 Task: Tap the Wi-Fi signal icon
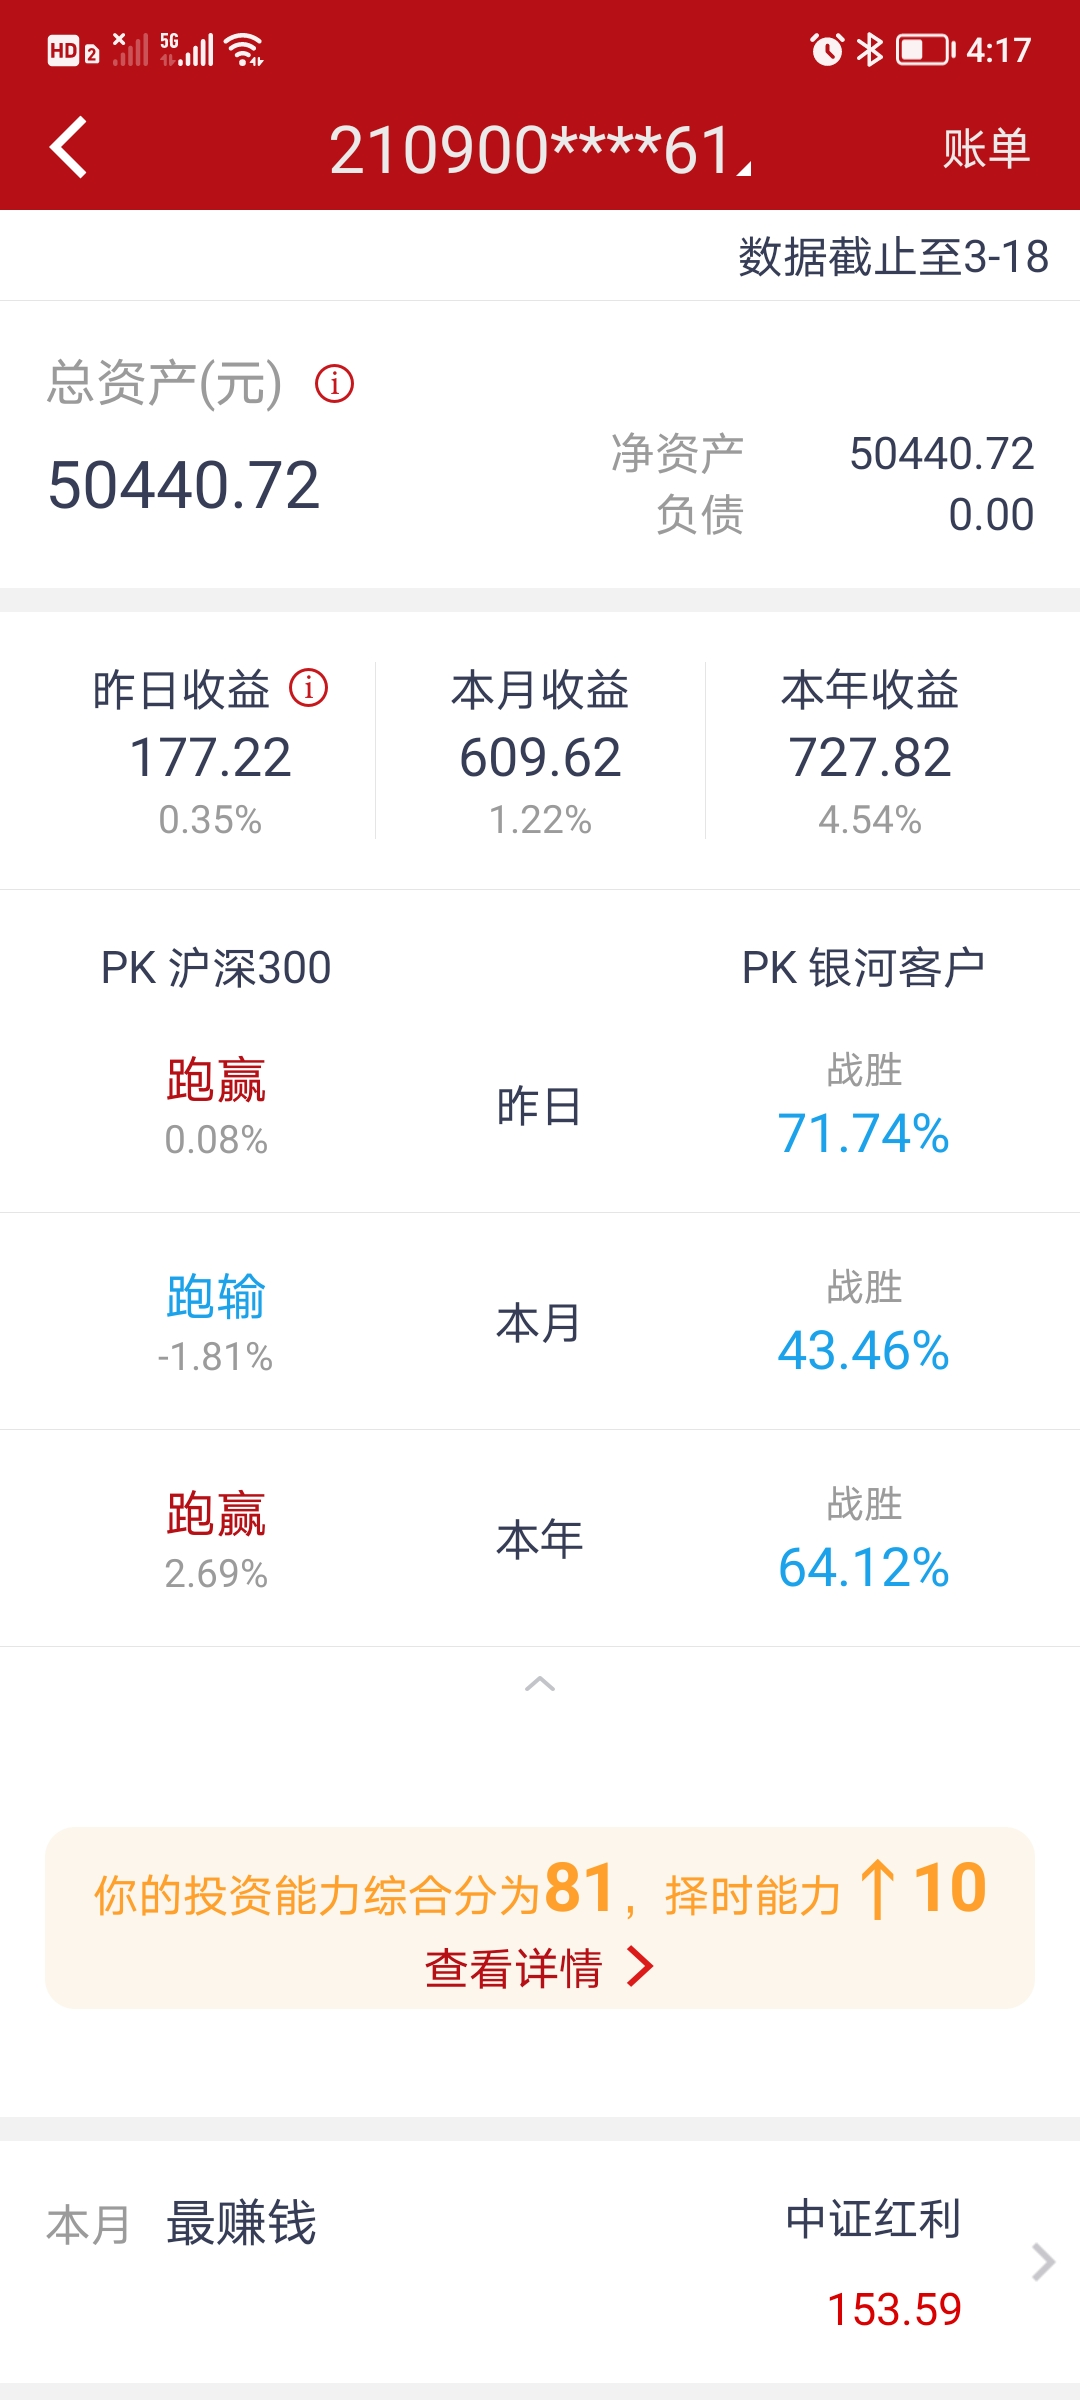click(x=245, y=49)
